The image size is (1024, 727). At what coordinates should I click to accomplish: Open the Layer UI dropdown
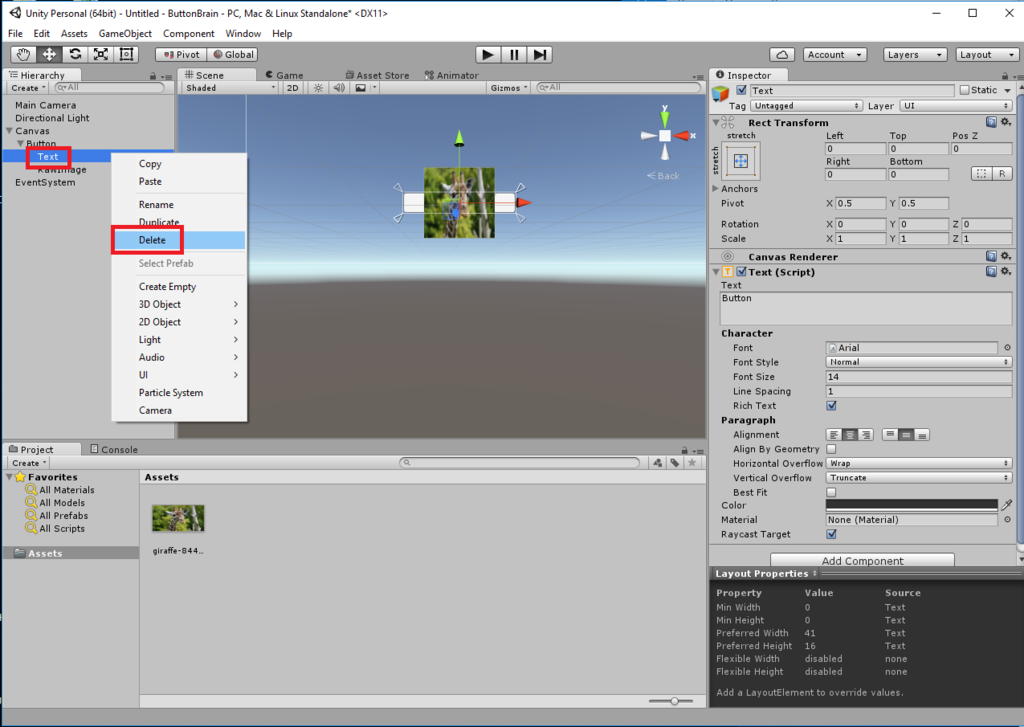pos(956,106)
